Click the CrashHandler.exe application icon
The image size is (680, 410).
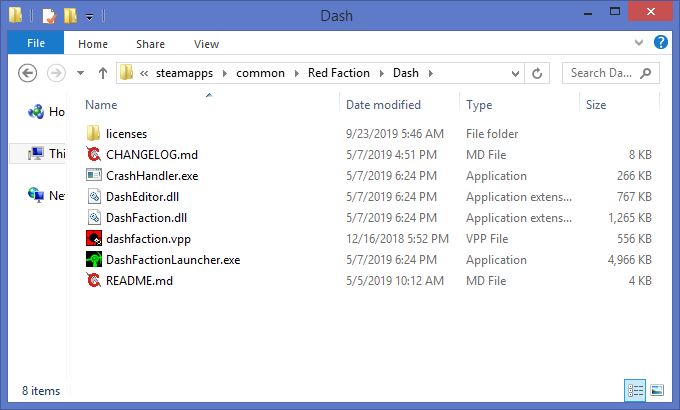pos(94,176)
